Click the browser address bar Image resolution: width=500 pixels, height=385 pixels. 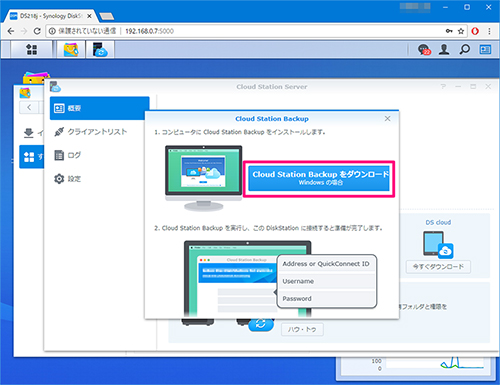pyautogui.click(x=250, y=31)
